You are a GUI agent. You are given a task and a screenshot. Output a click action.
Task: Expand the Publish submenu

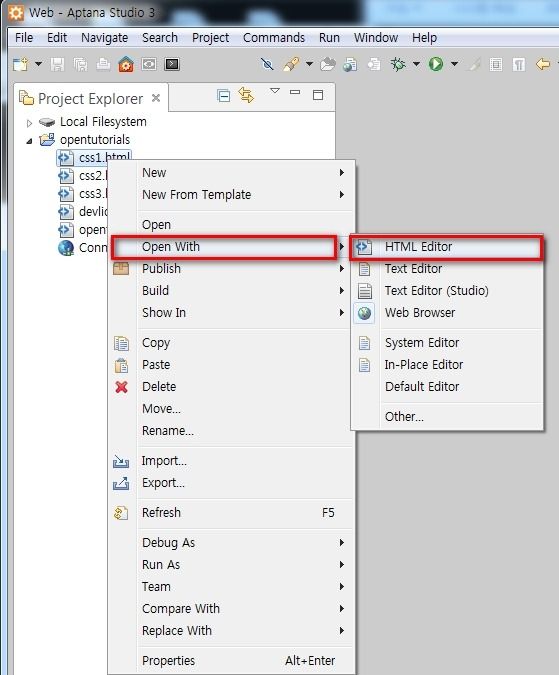point(232,269)
